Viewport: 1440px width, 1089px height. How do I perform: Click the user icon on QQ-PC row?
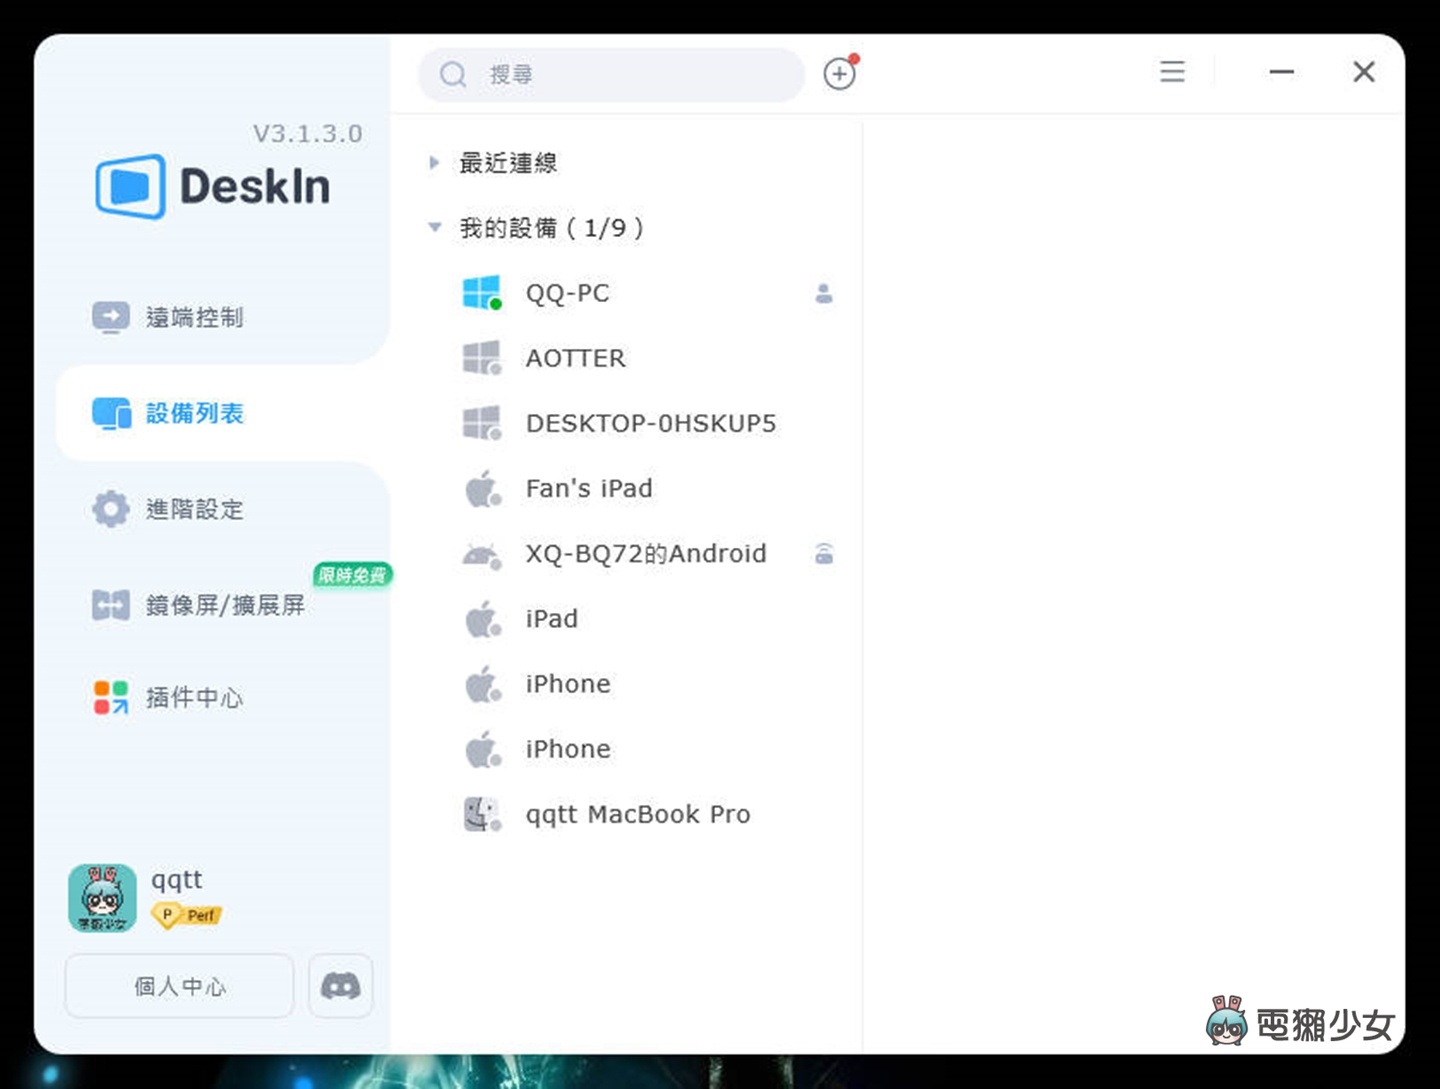824,293
